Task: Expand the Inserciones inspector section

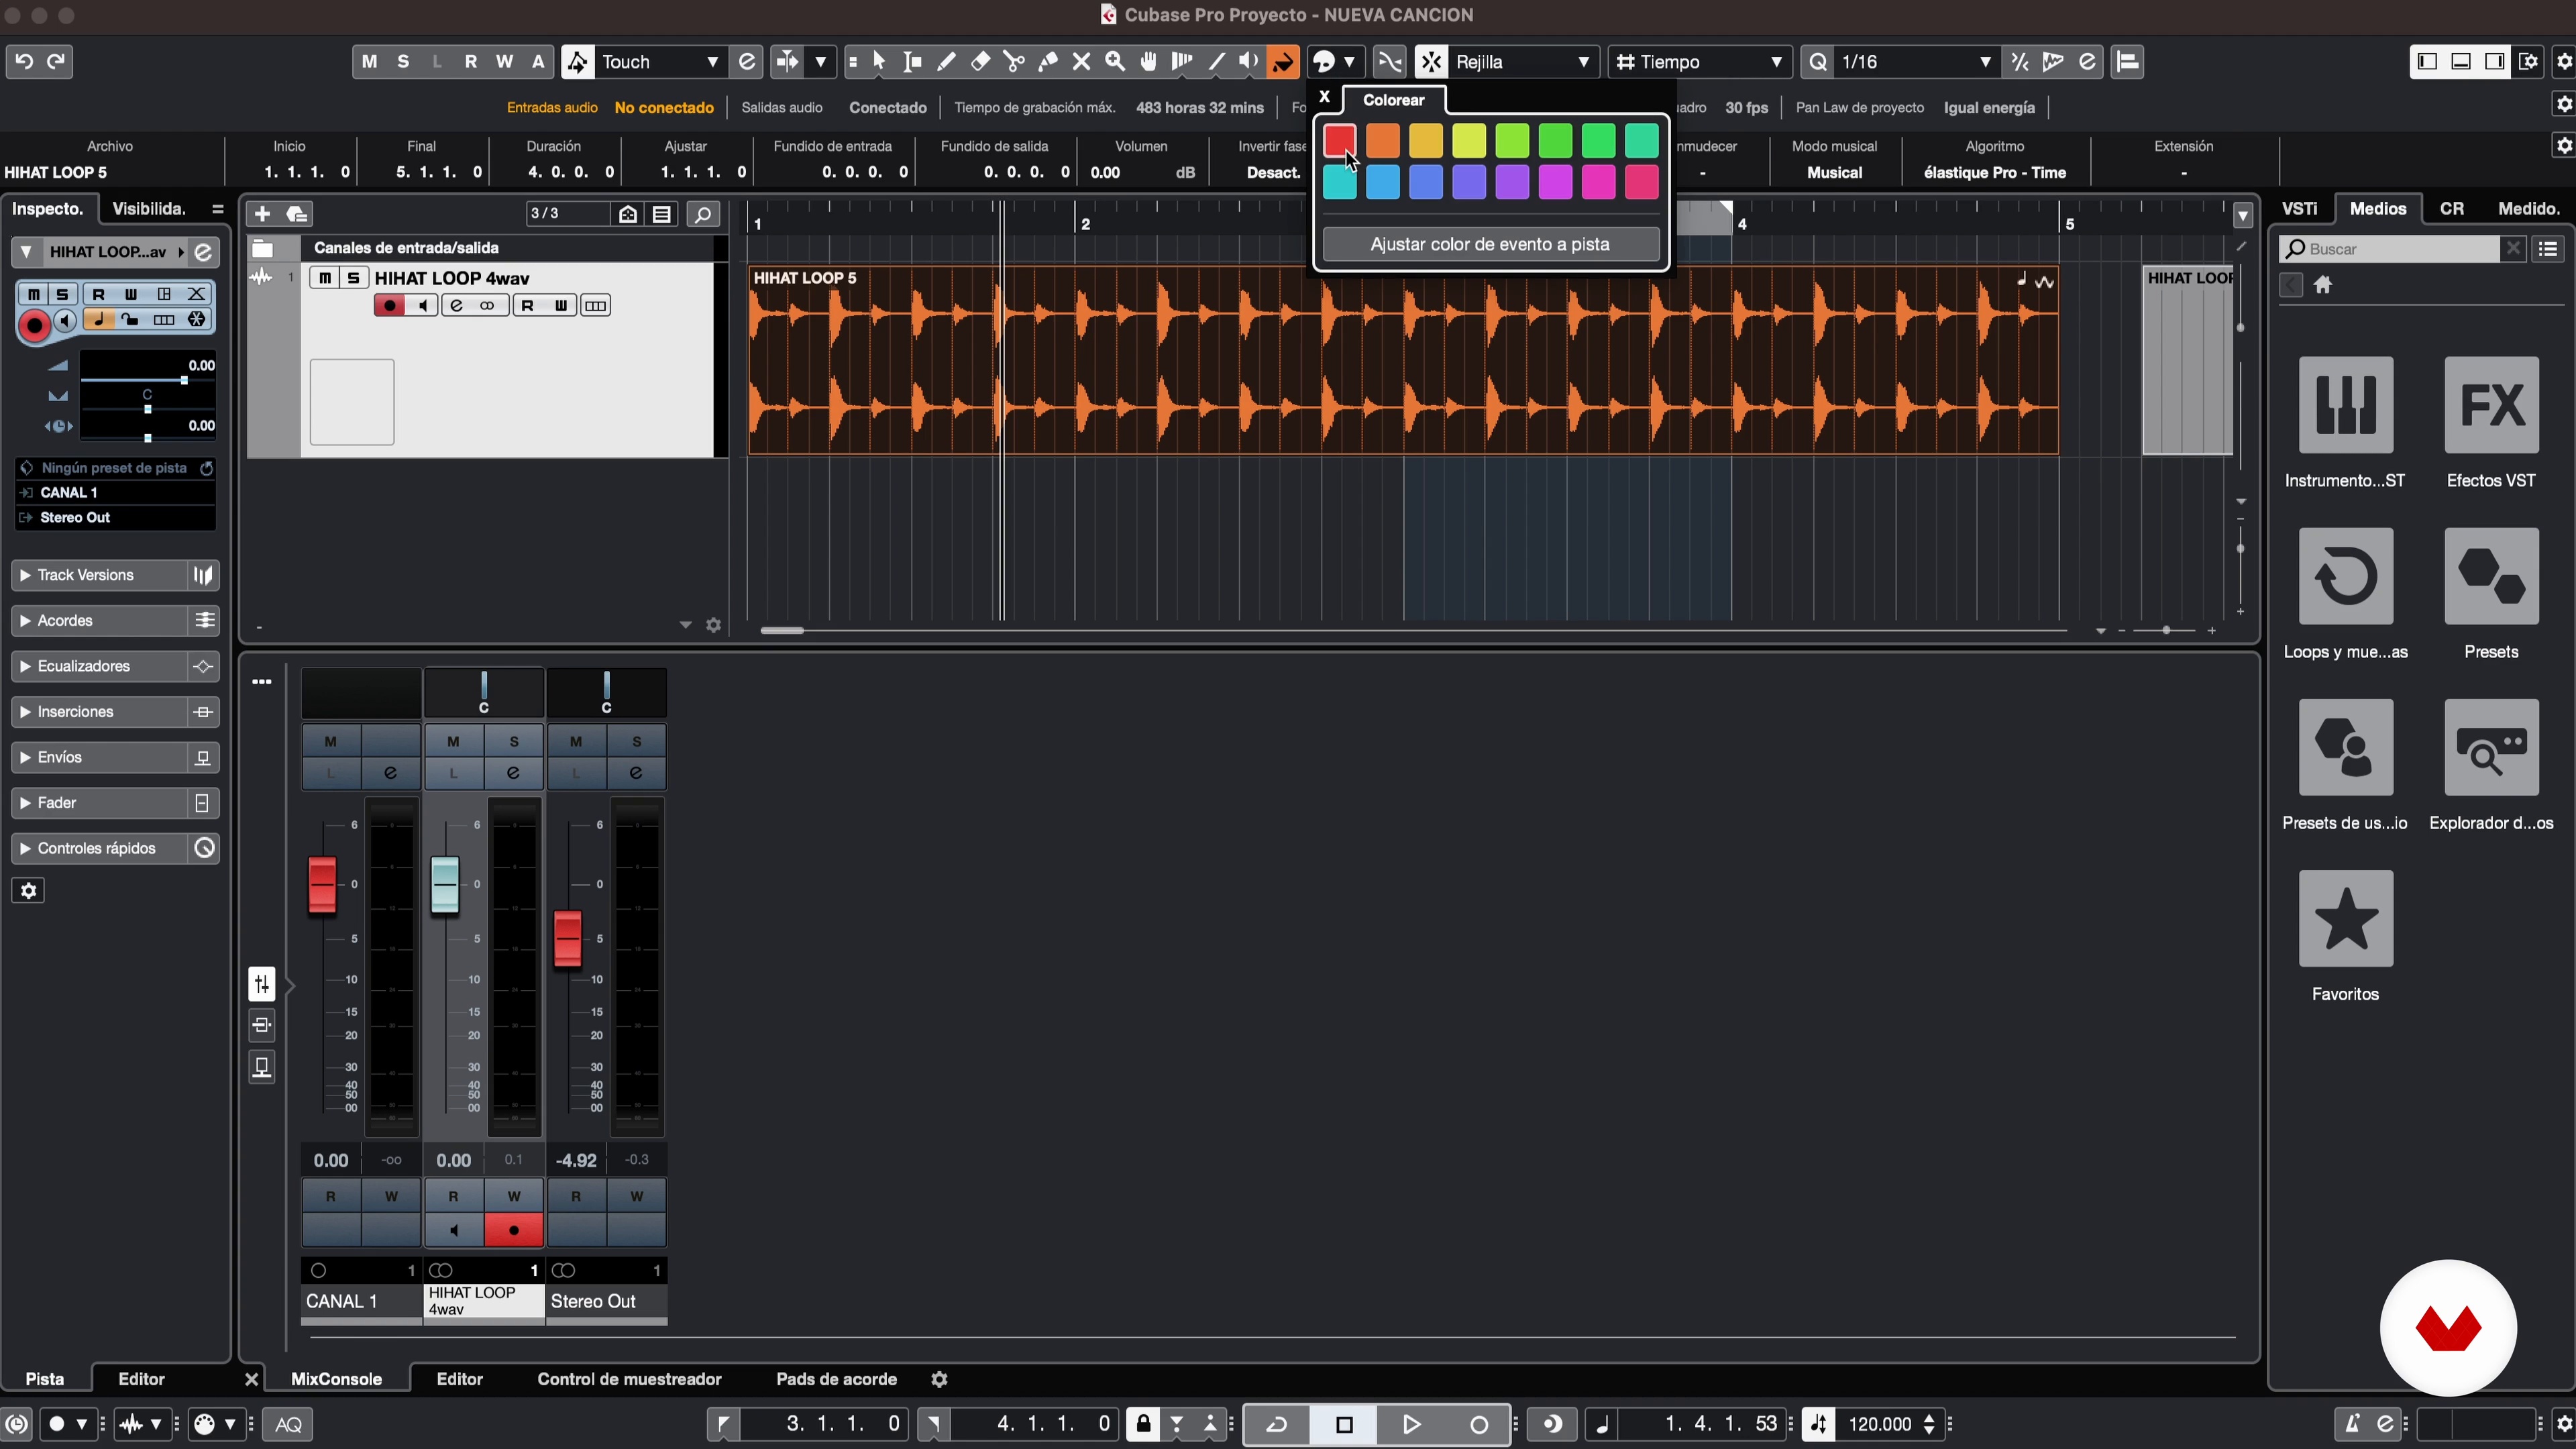Action: tap(115, 712)
